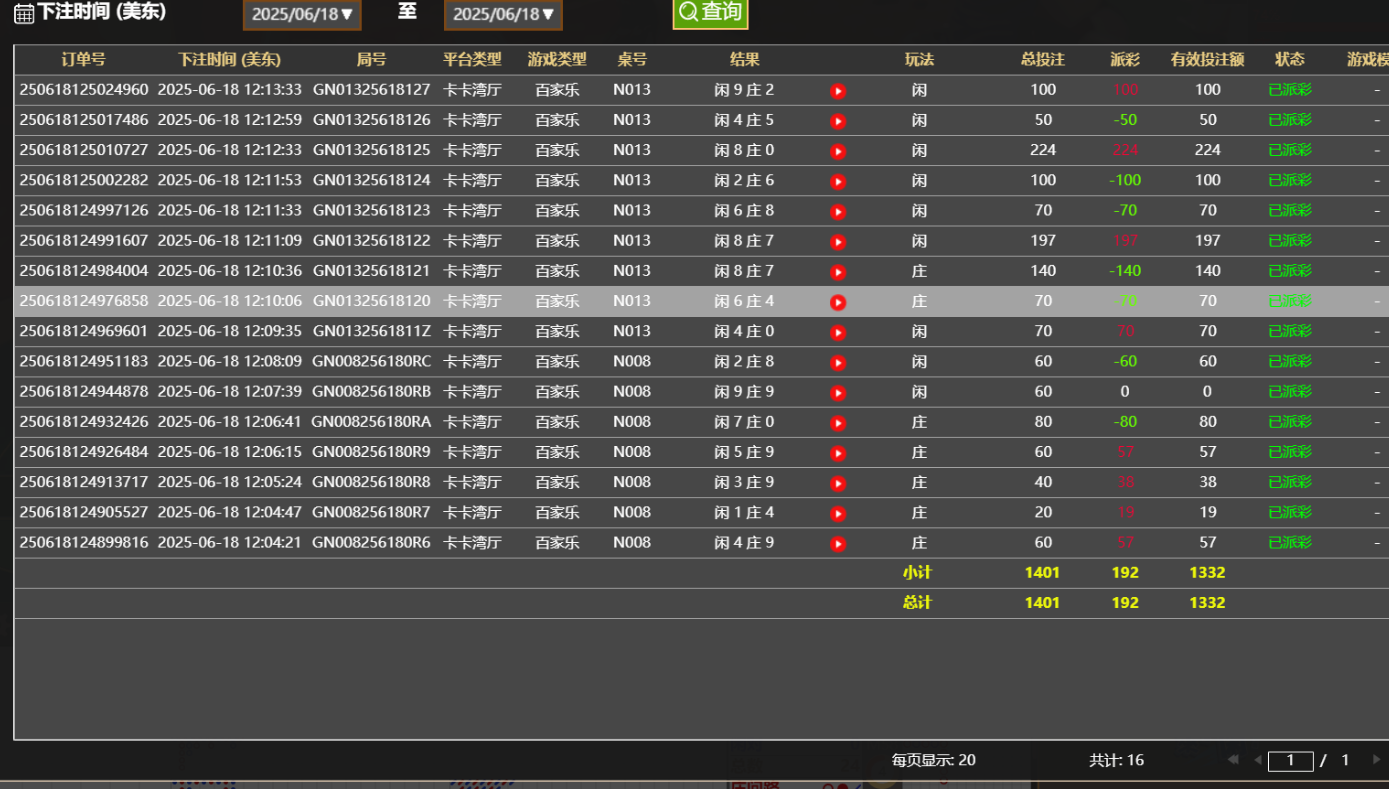Play replay for round GN008256180RC

[x=838, y=363]
